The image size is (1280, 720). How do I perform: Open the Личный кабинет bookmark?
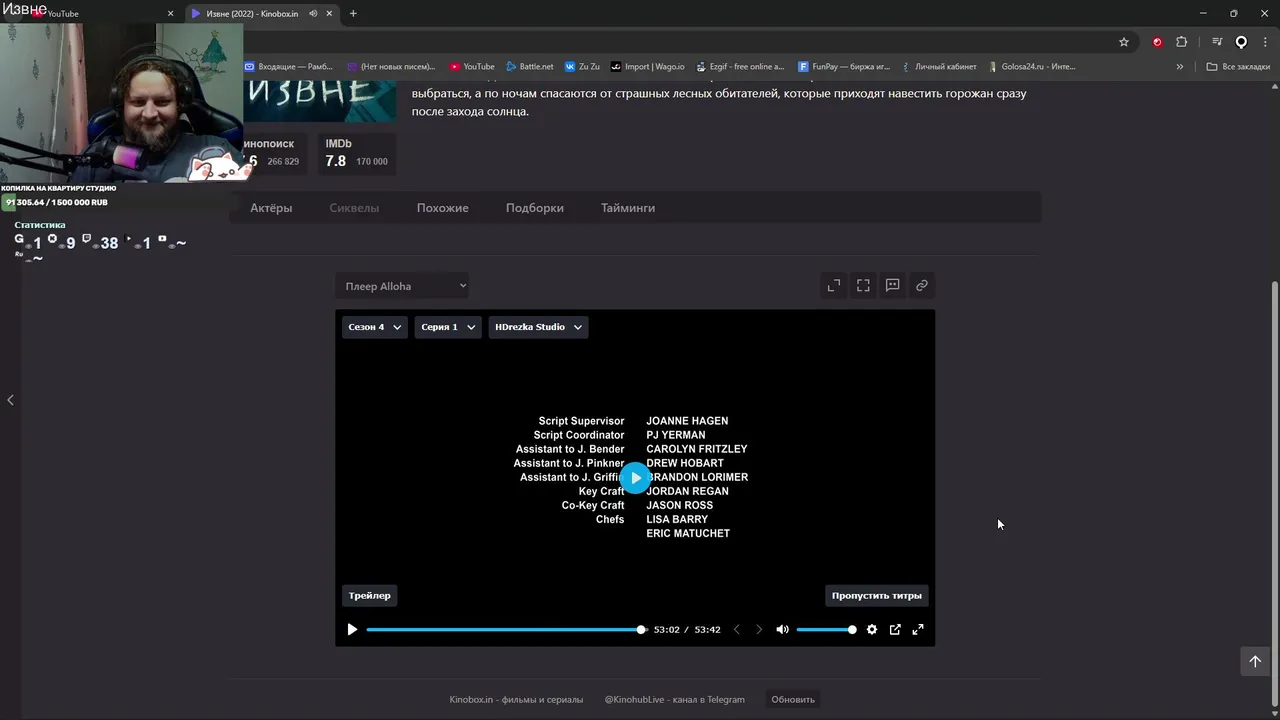(938, 67)
